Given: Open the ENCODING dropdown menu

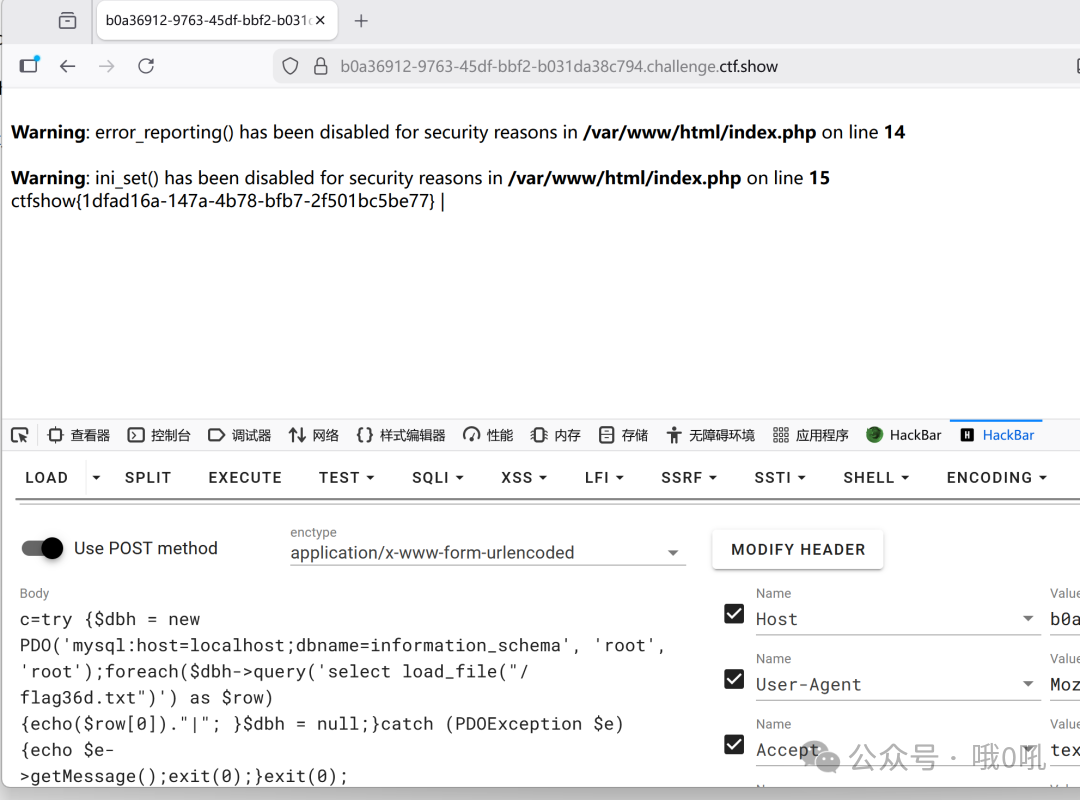Looking at the screenshot, I should coord(996,478).
